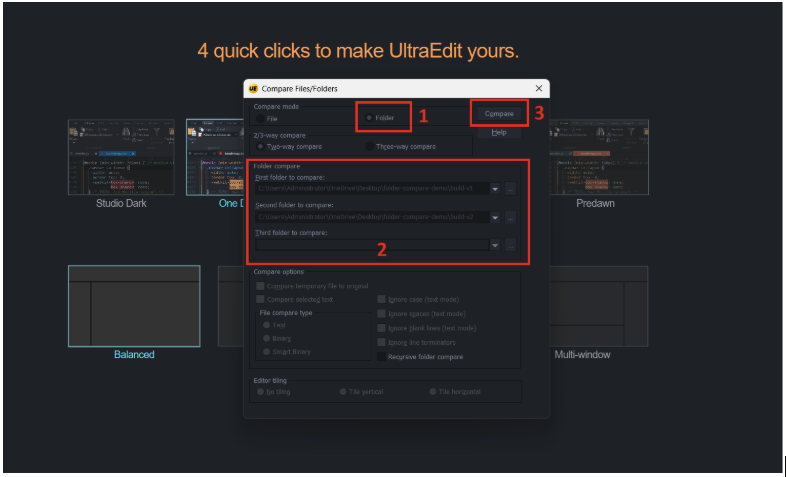Screen dimensions: 786x477
Task: Click the First folder to compare field
Action: [372, 189]
